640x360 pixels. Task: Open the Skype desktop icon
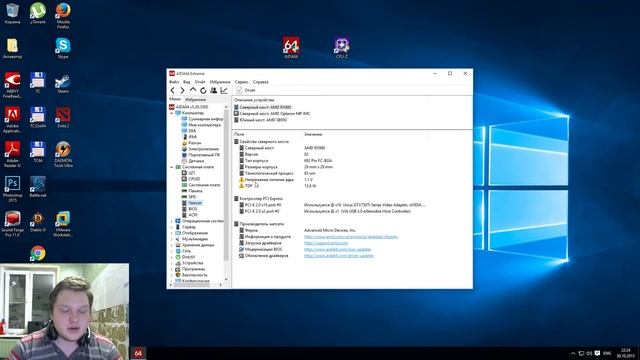click(x=63, y=48)
